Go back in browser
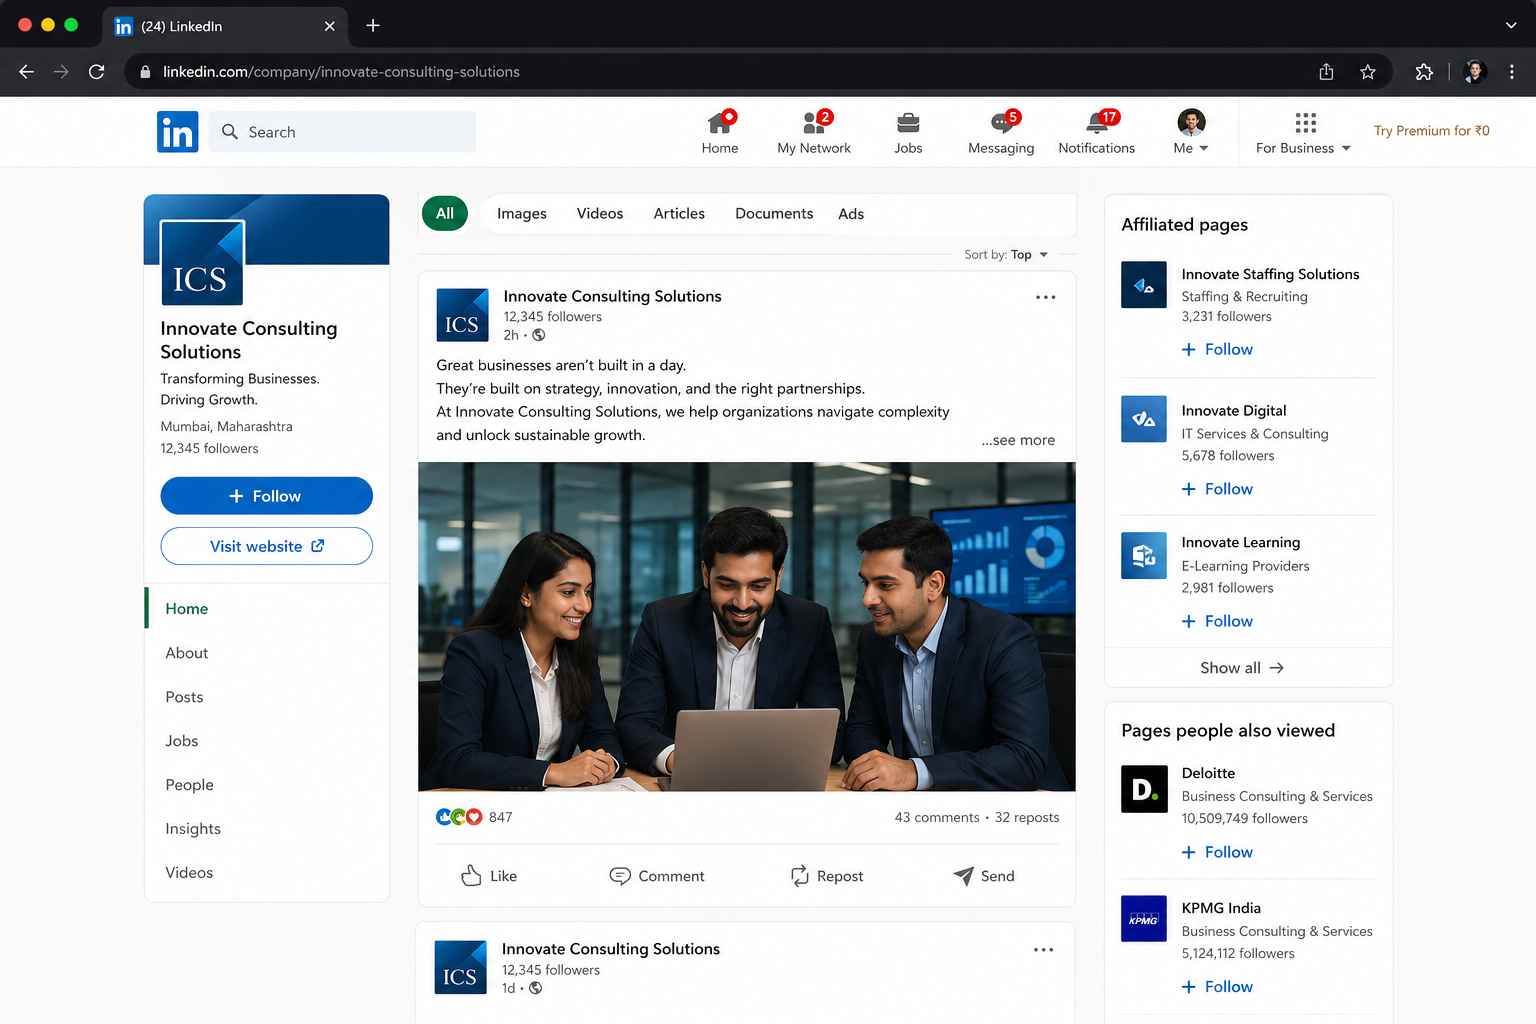 coord(26,72)
